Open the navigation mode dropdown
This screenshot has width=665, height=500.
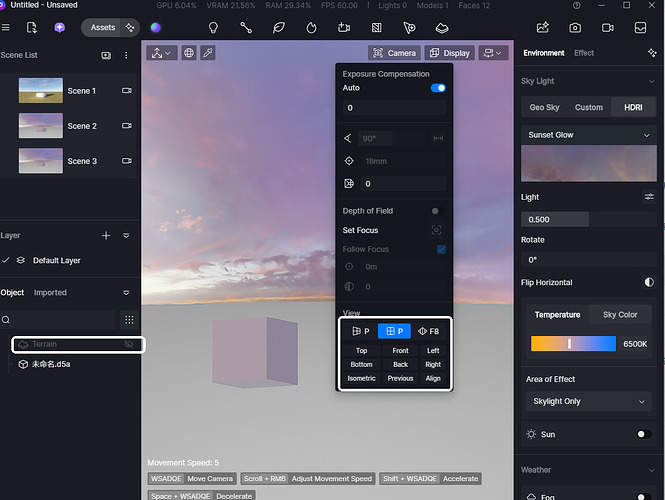click(162, 53)
